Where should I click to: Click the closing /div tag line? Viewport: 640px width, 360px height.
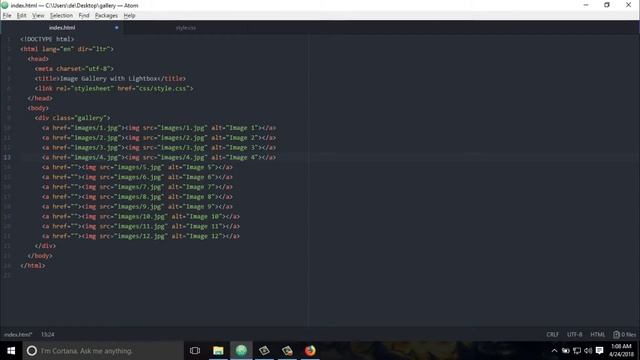pos(45,246)
